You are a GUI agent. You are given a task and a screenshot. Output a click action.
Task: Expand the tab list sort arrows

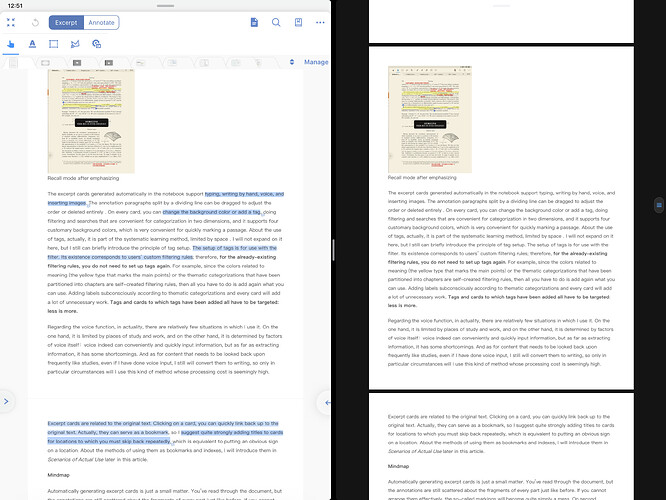(x=292, y=62)
